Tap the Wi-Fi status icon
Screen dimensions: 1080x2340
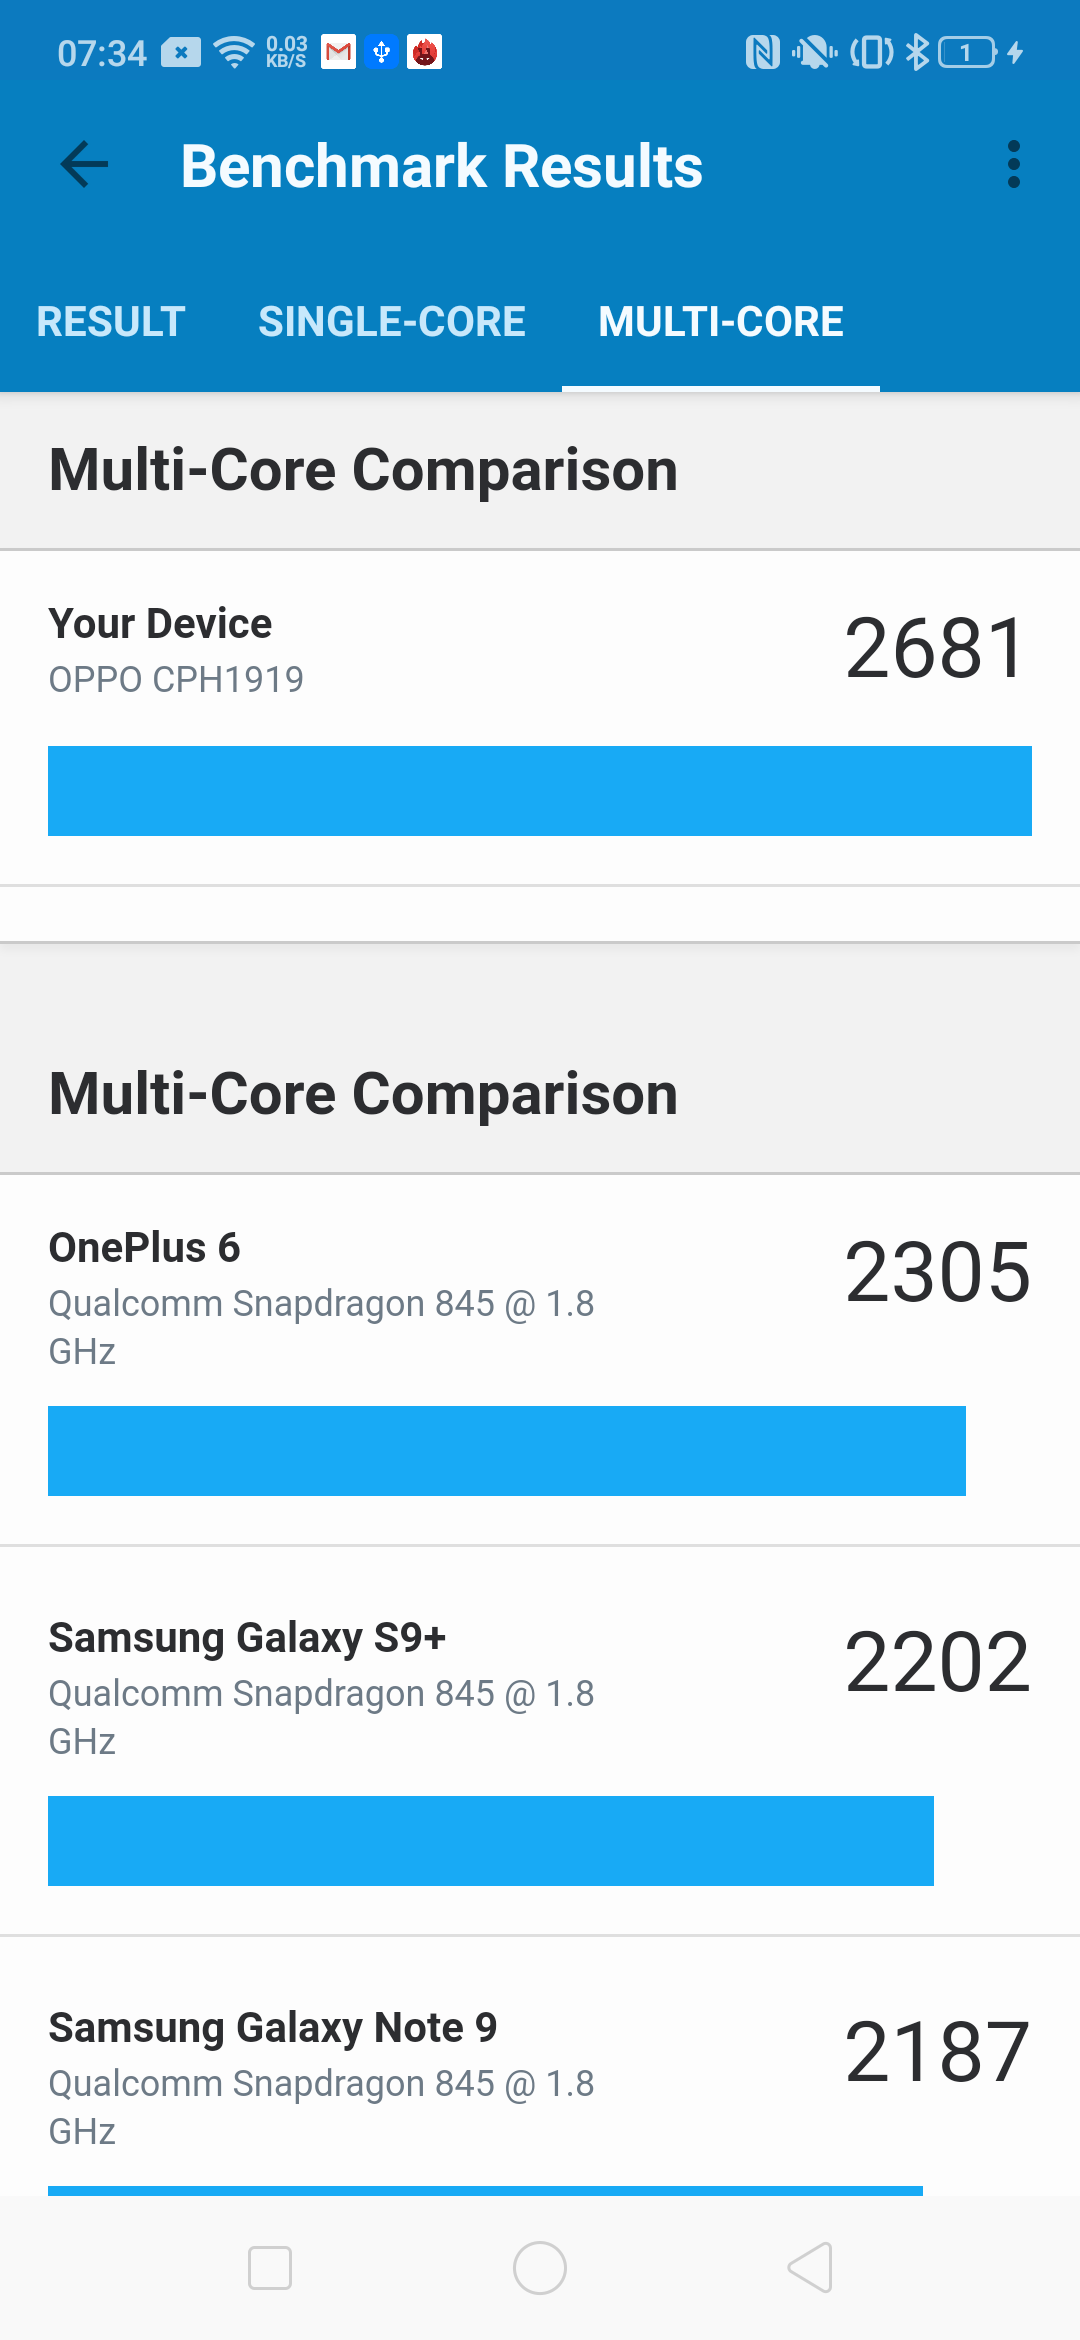pyautogui.click(x=234, y=52)
